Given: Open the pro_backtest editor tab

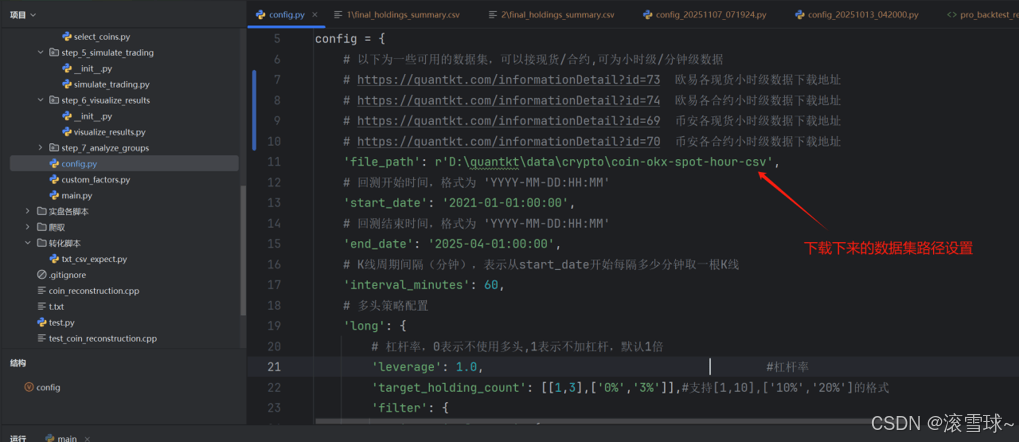Looking at the screenshot, I should pos(983,14).
